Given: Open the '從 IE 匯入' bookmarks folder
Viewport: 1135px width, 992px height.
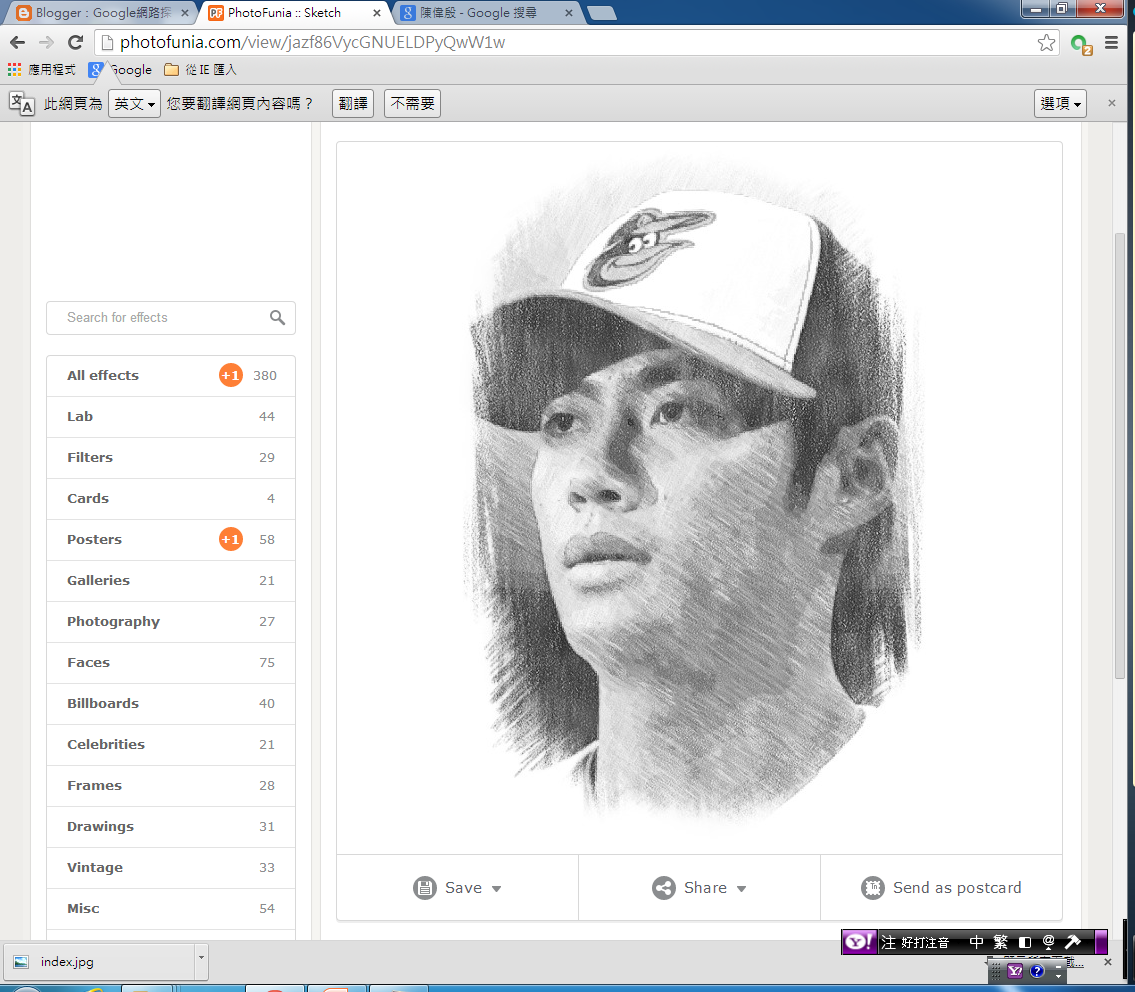Looking at the screenshot, I should [201, 70].
